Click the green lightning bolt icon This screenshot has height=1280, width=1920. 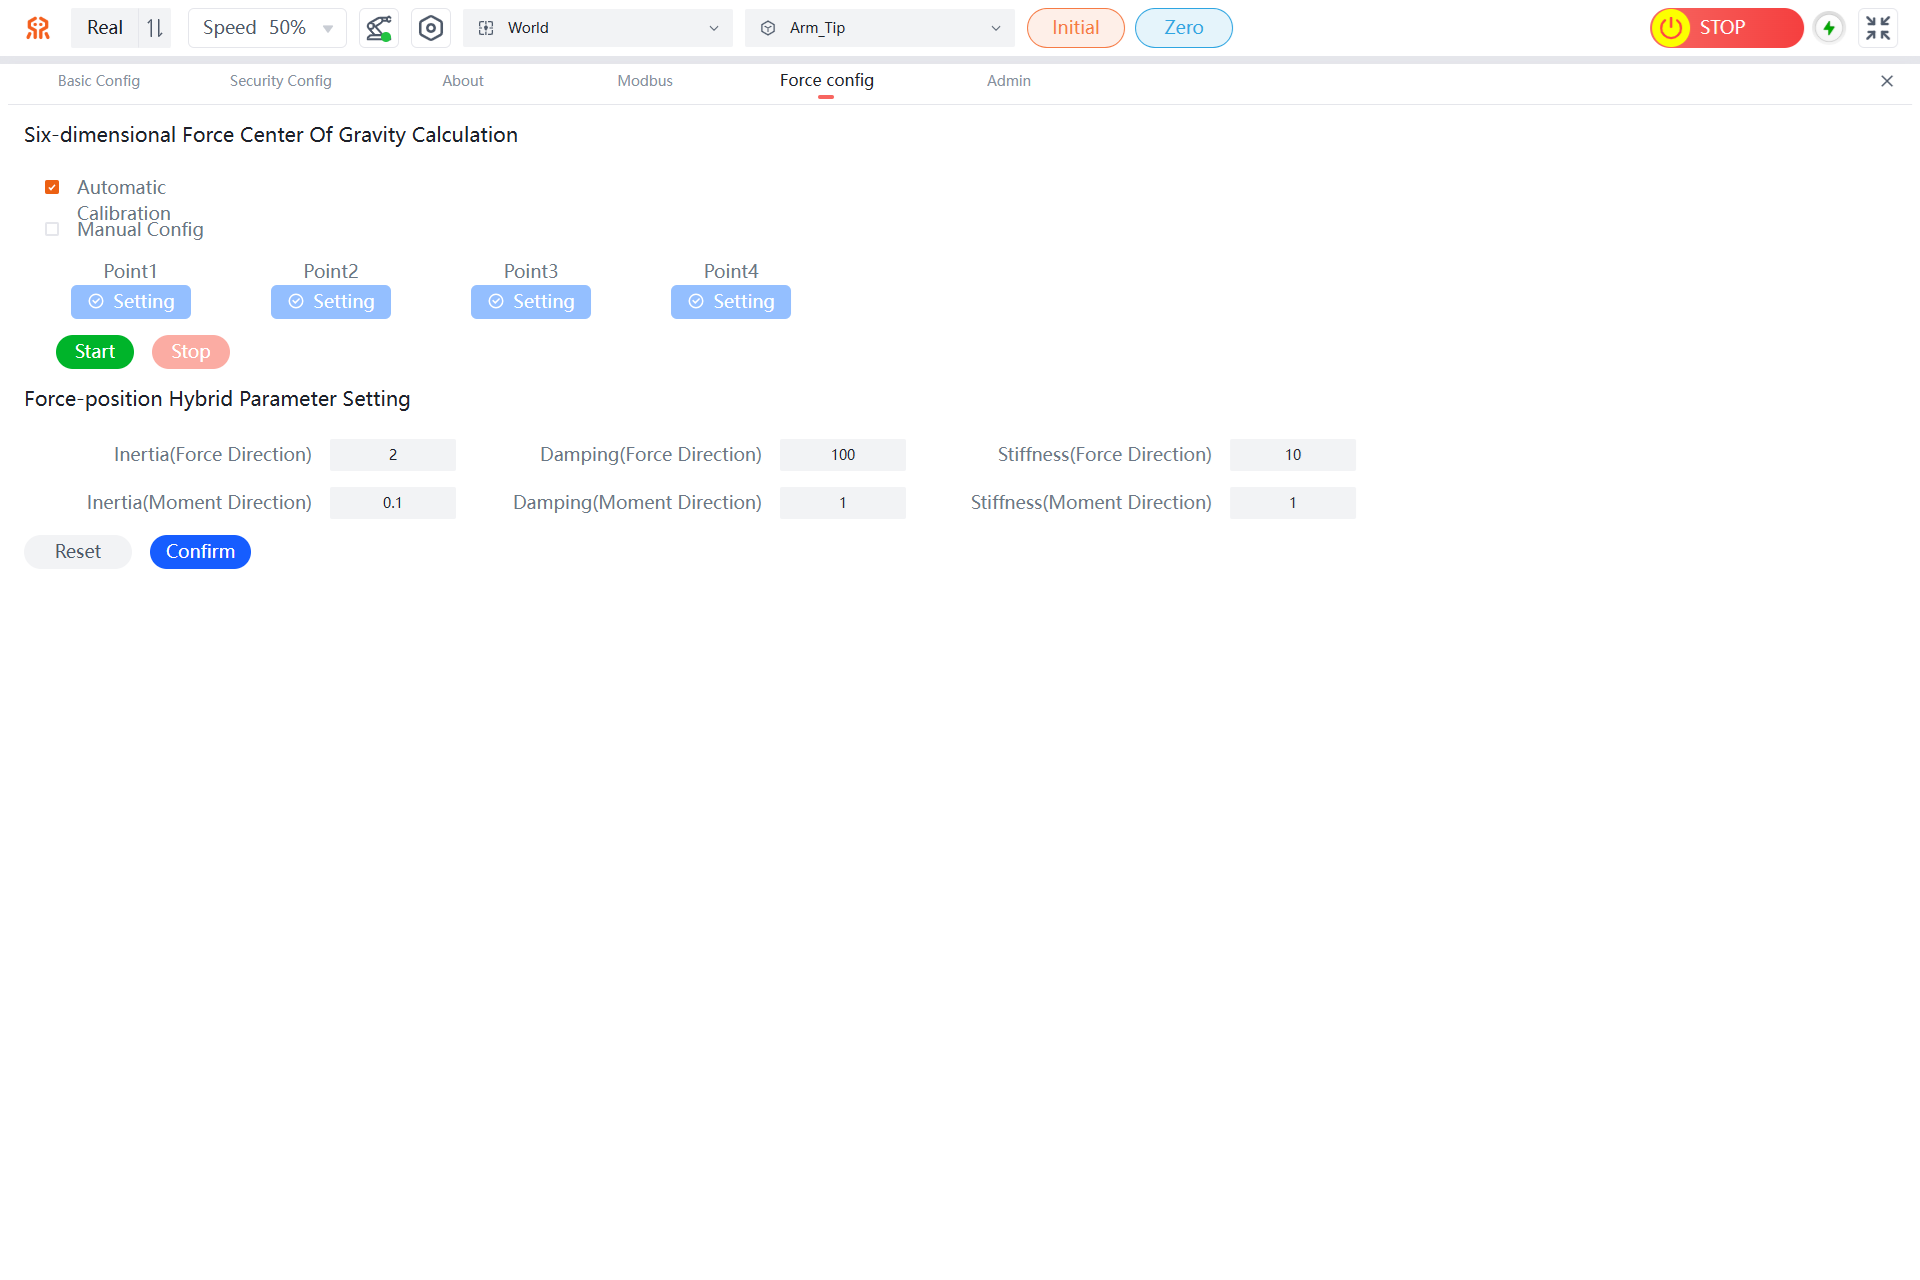1829,28
